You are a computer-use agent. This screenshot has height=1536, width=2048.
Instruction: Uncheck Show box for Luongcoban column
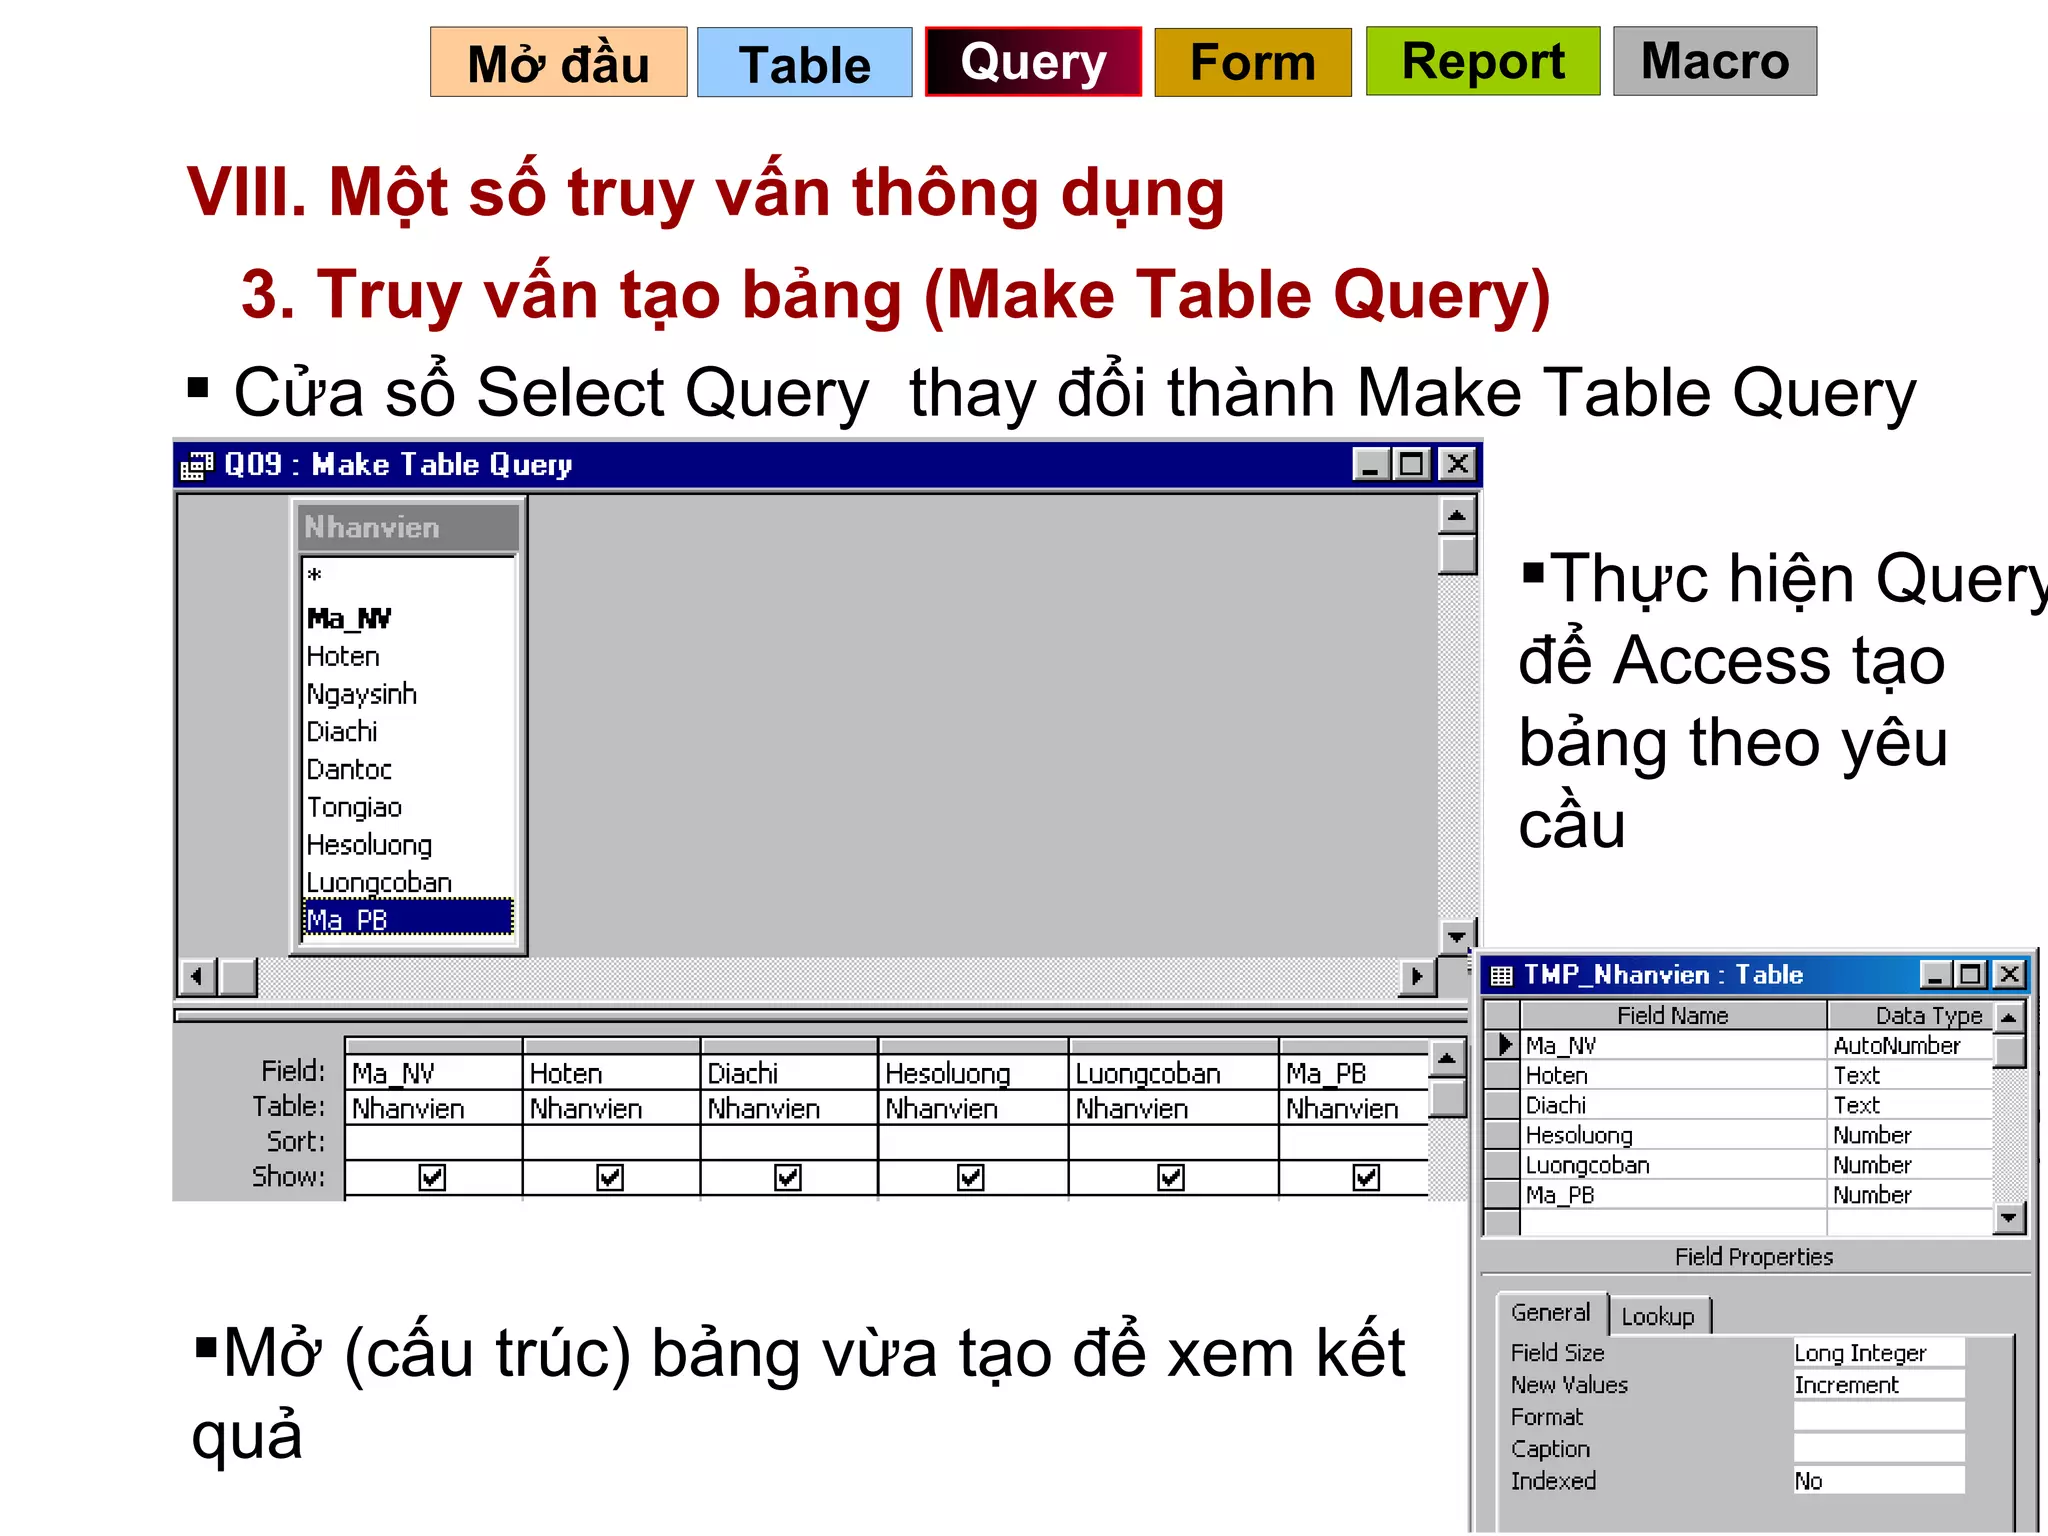click(1171, 1177)
